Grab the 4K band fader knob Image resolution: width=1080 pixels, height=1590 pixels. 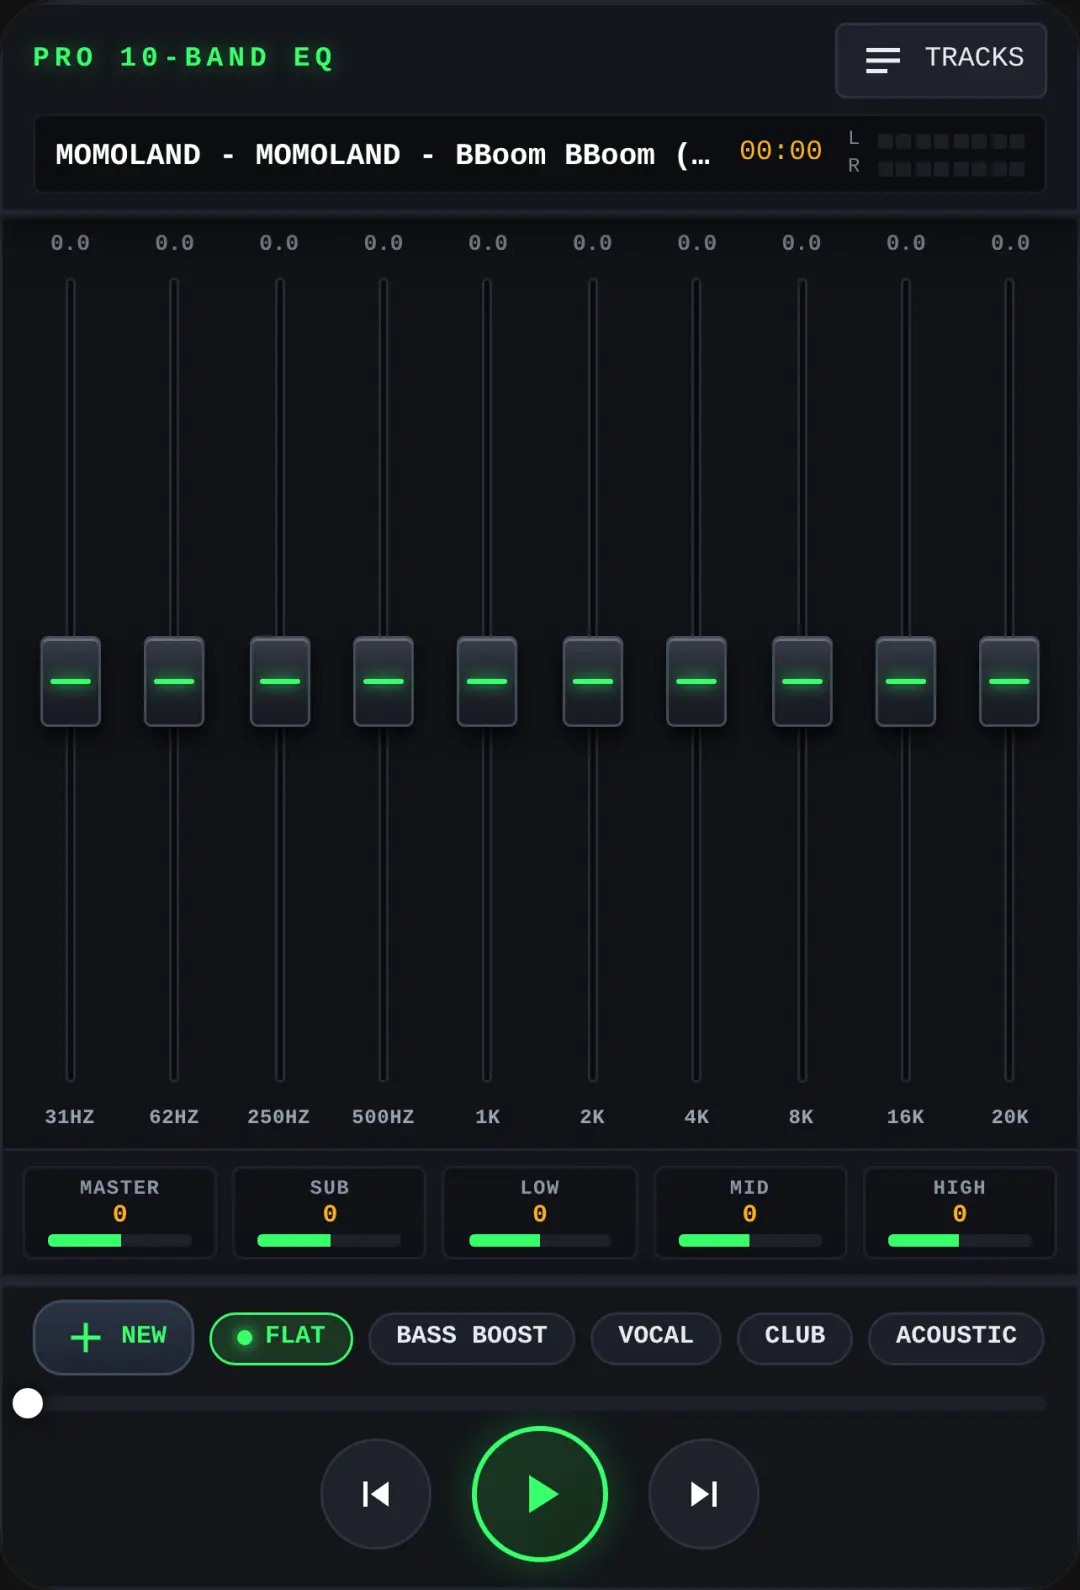(x=696, y=681)
